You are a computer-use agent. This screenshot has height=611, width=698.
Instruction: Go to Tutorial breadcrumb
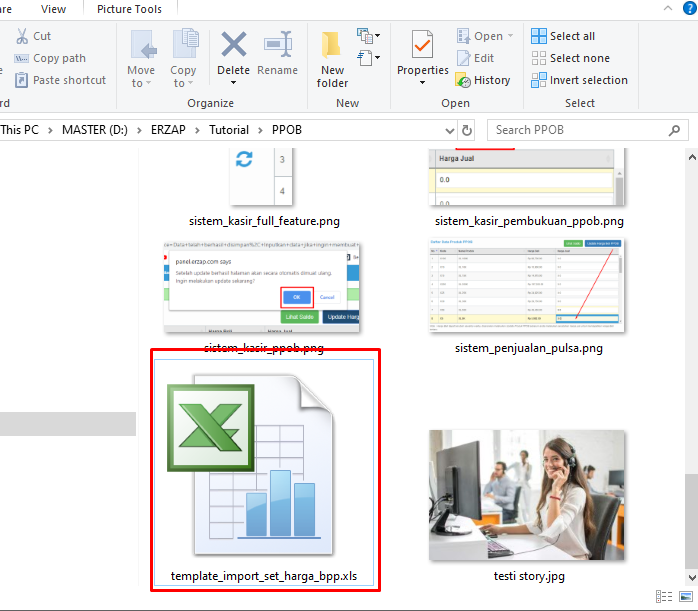tap(229, 130)
